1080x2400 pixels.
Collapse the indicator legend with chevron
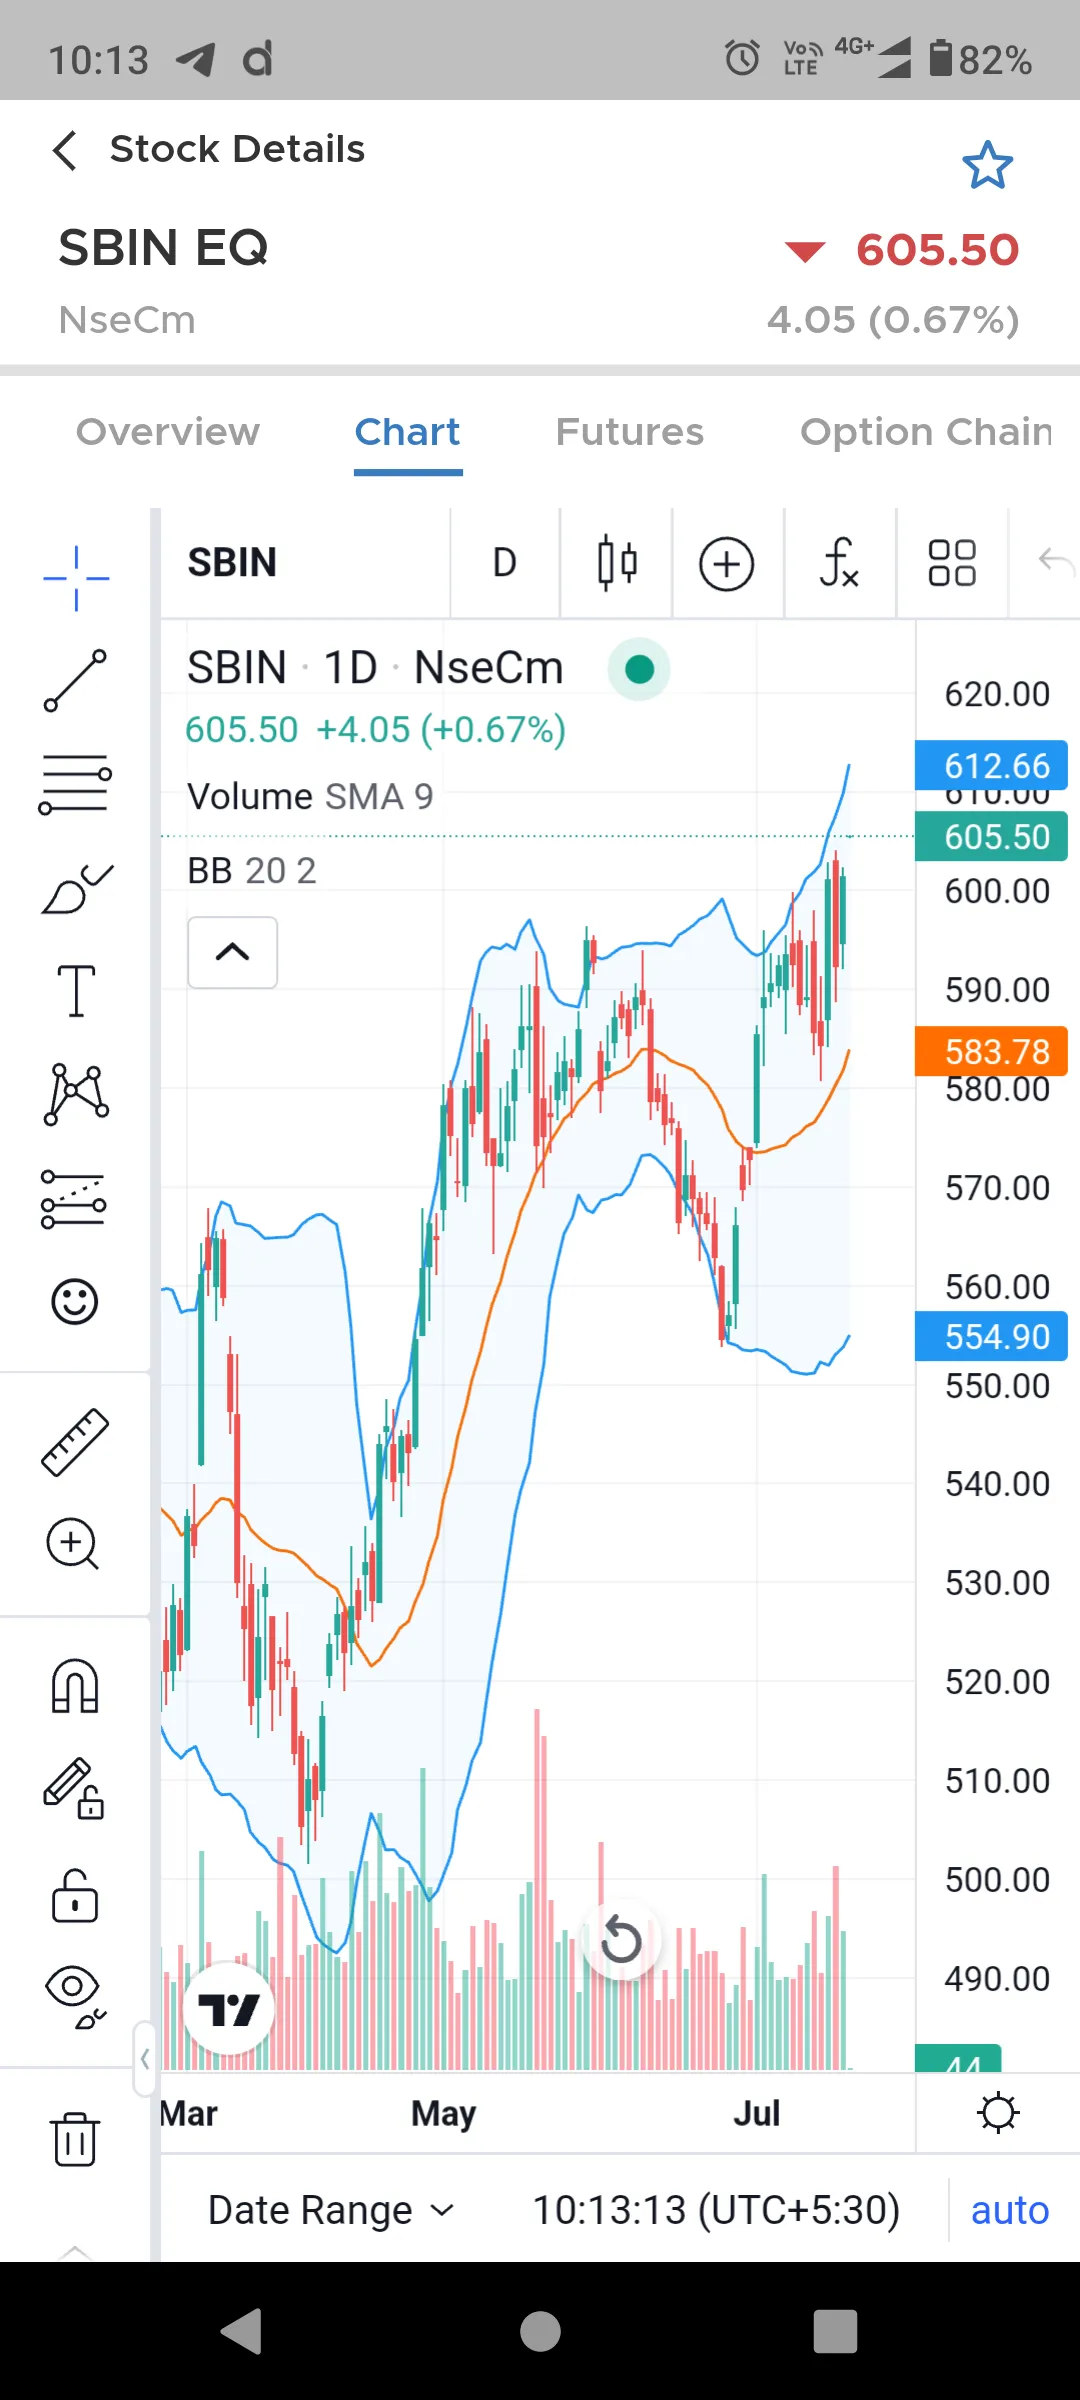click(233, 952)
